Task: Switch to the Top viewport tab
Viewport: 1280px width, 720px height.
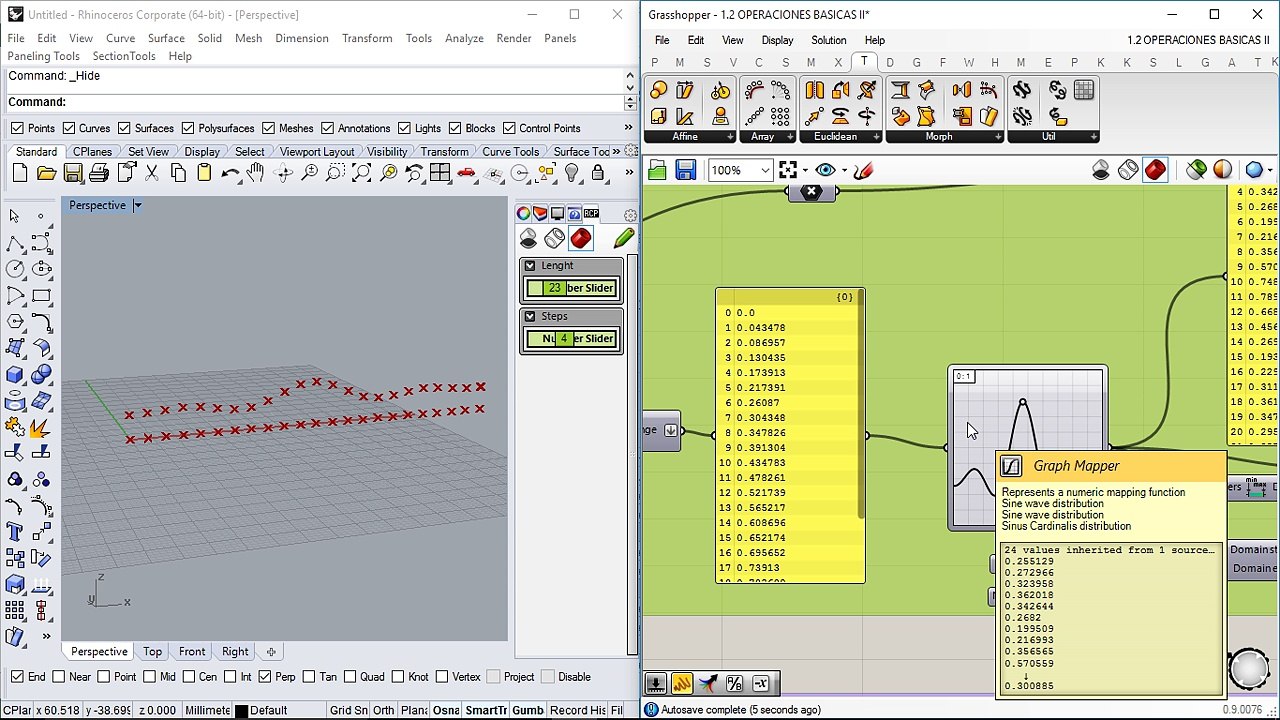Action: tap(152, 652)
